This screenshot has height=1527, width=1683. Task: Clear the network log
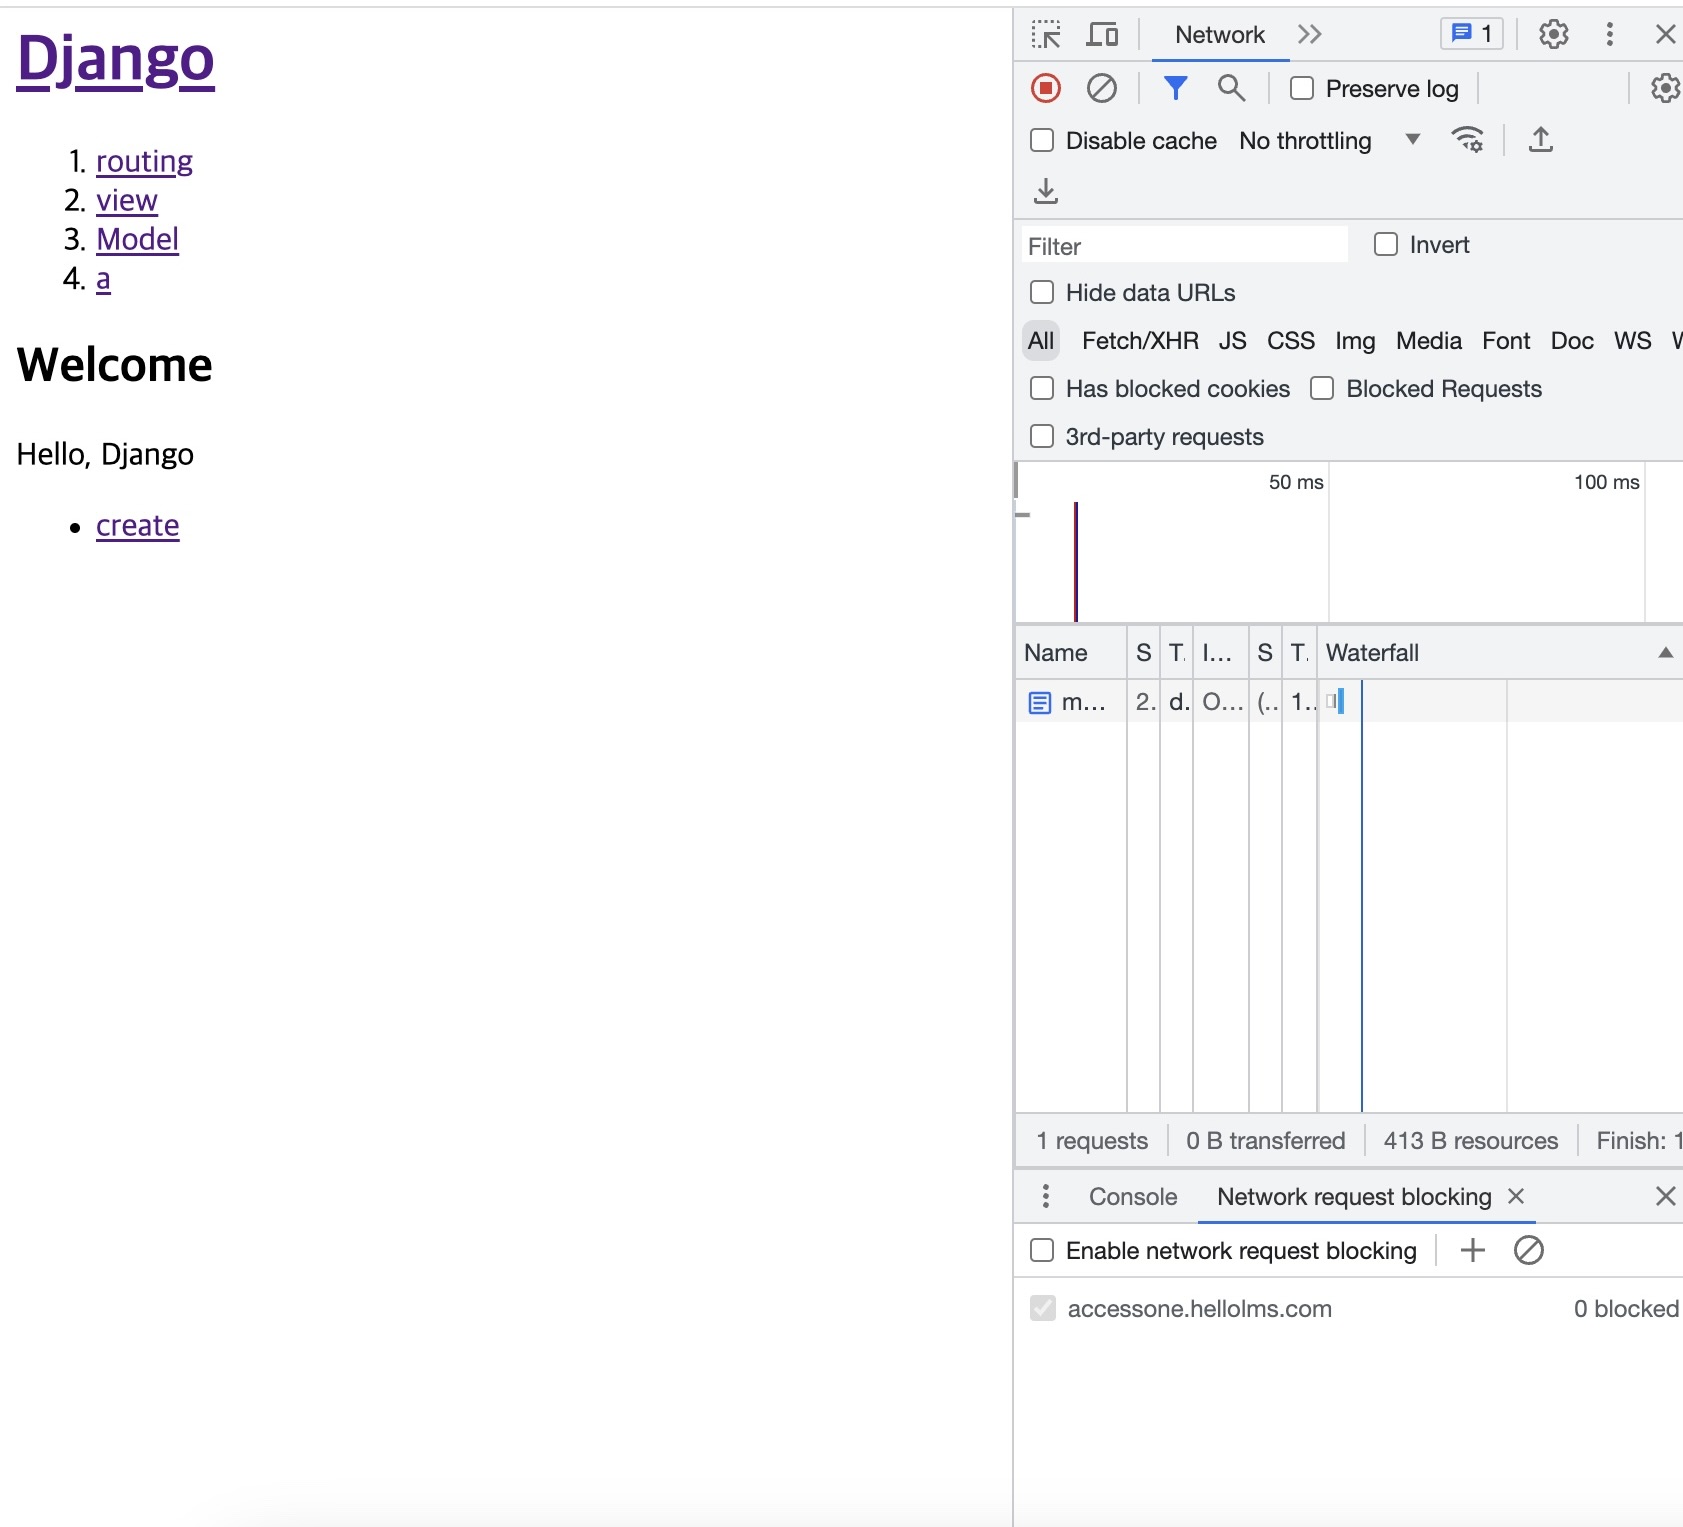click(x=1101, y=88)
